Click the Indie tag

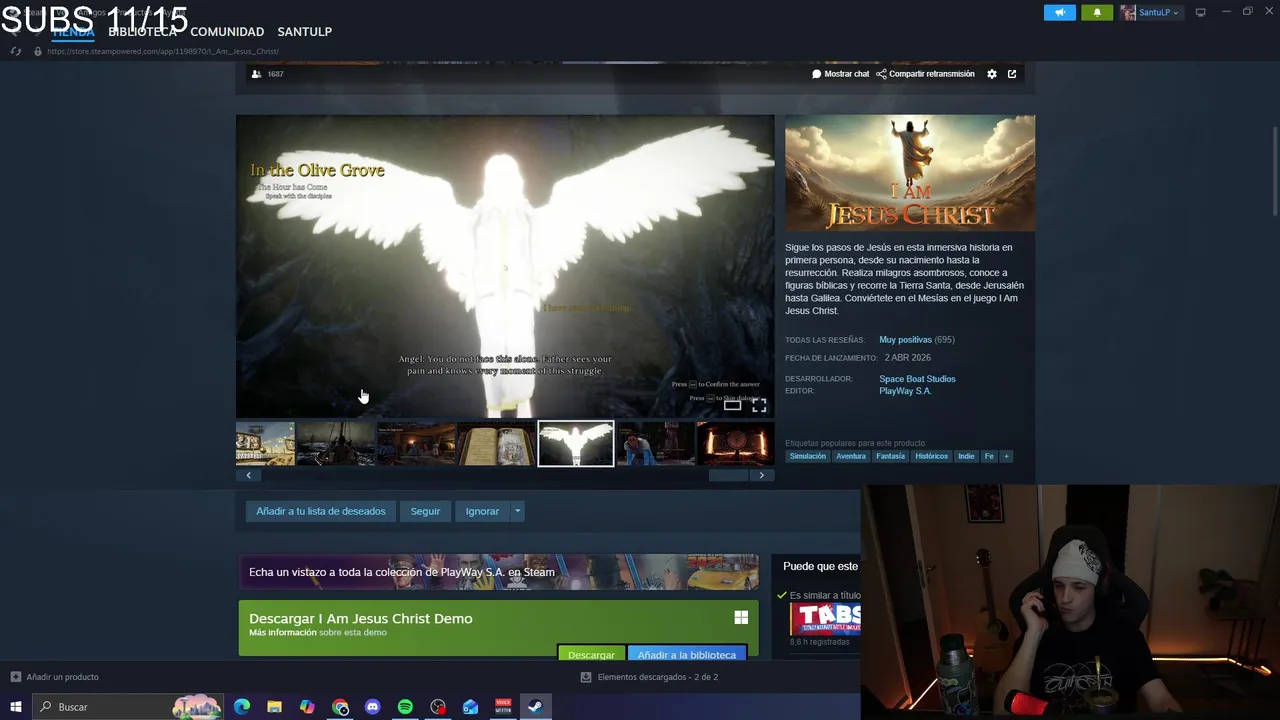[966, 456]
